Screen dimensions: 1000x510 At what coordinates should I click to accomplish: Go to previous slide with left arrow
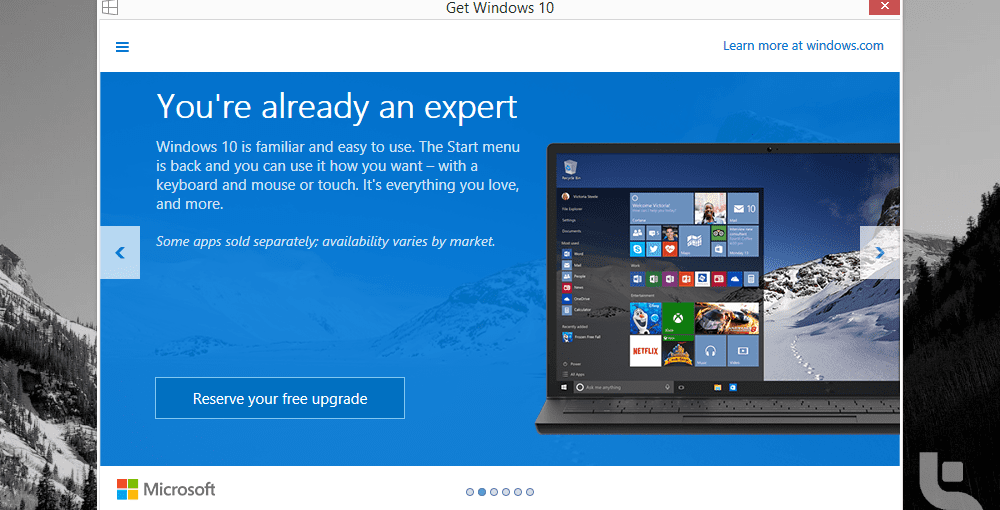coord(120,252)
